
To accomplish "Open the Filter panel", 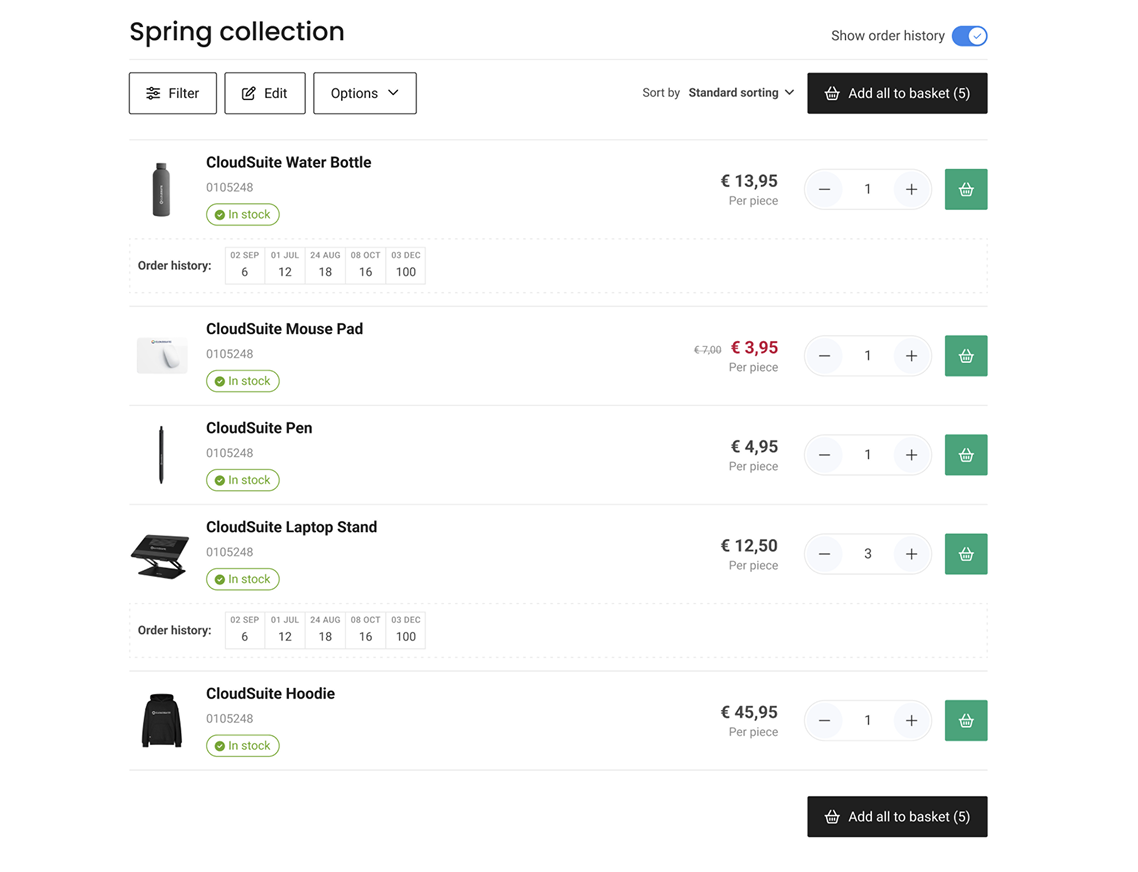I will [173, 93].
